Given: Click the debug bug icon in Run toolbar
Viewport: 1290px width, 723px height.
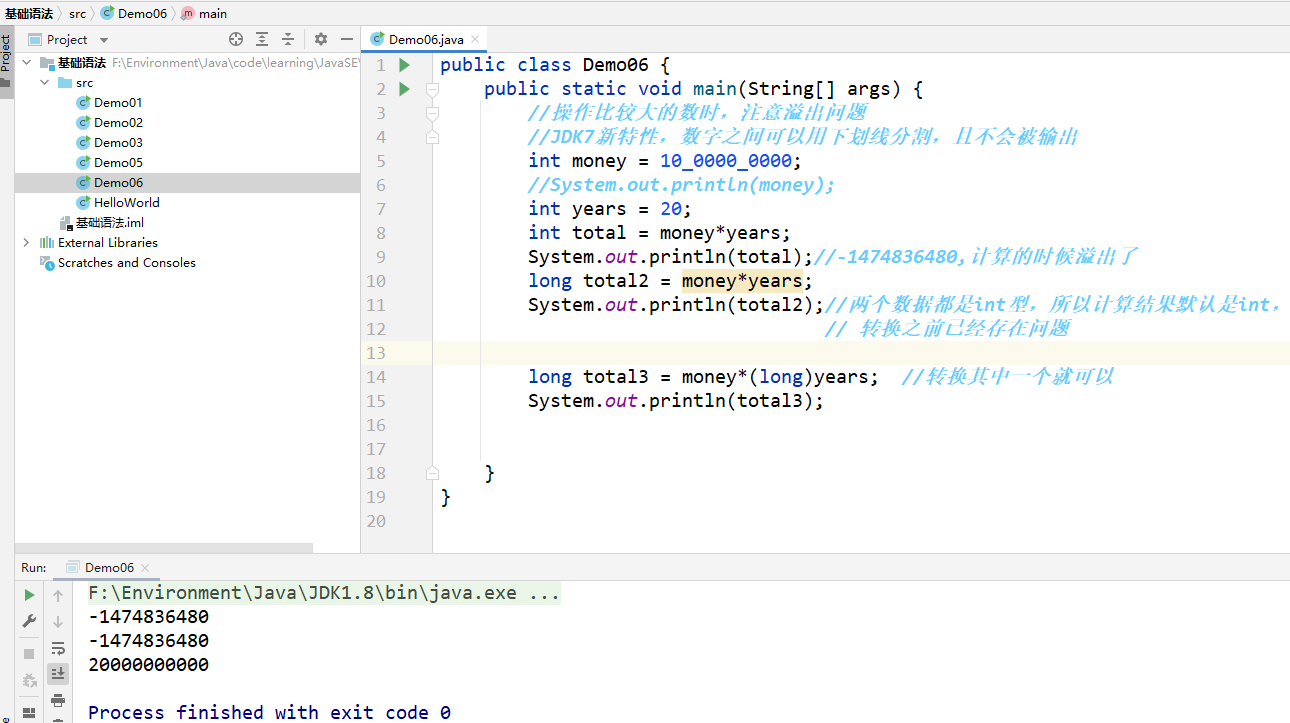Looking at the screenshot, I should click(29, 680).
